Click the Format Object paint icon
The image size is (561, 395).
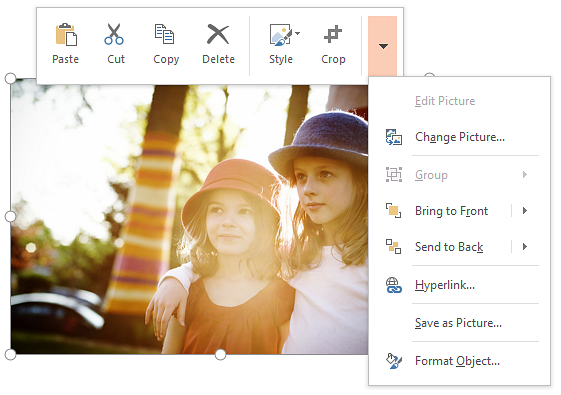point(394,361)
